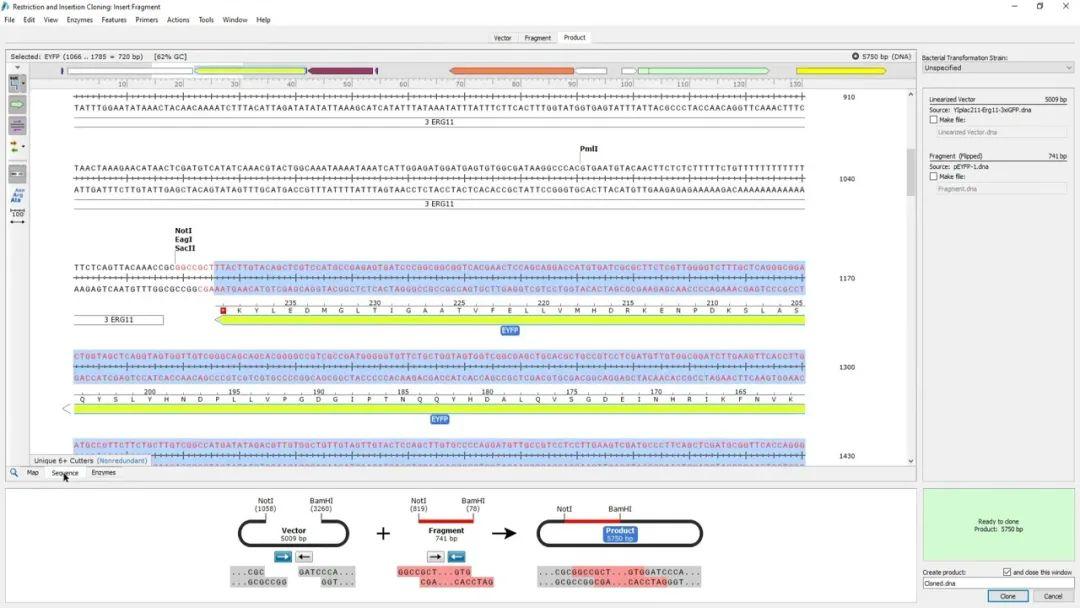Click the Nonredundant link

[x=122, y=461]
